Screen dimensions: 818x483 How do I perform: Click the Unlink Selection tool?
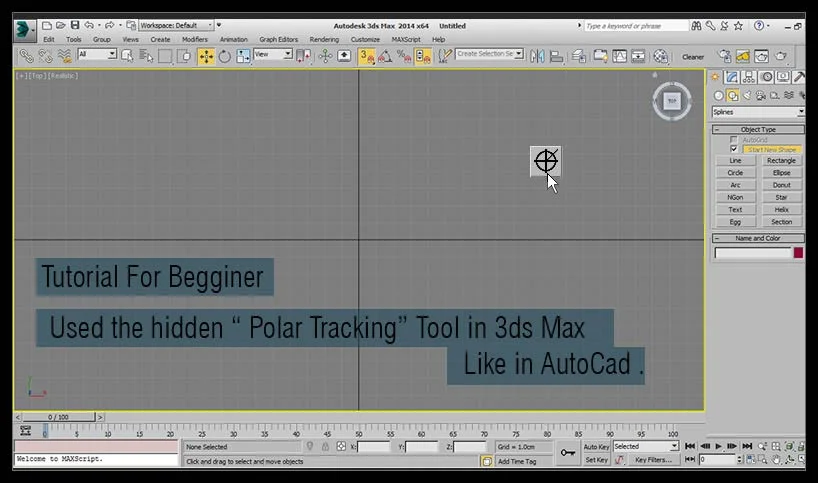pyautogui.click(x=45, y=55)
